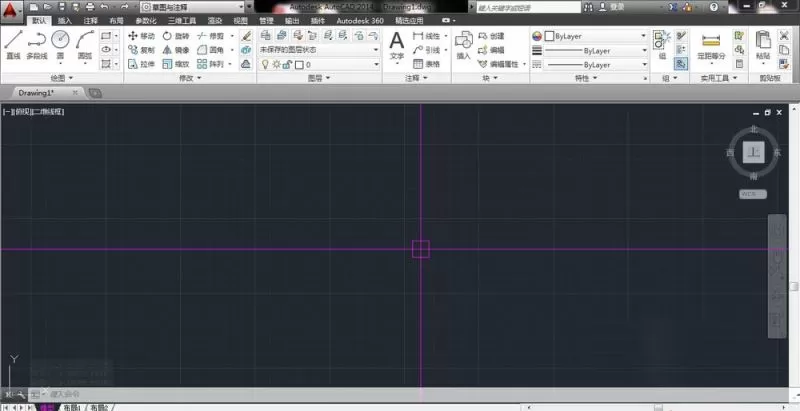Expand the Layers (图层) panel
The height and width of the screenshot is (411, 800).
coord(319,78)
